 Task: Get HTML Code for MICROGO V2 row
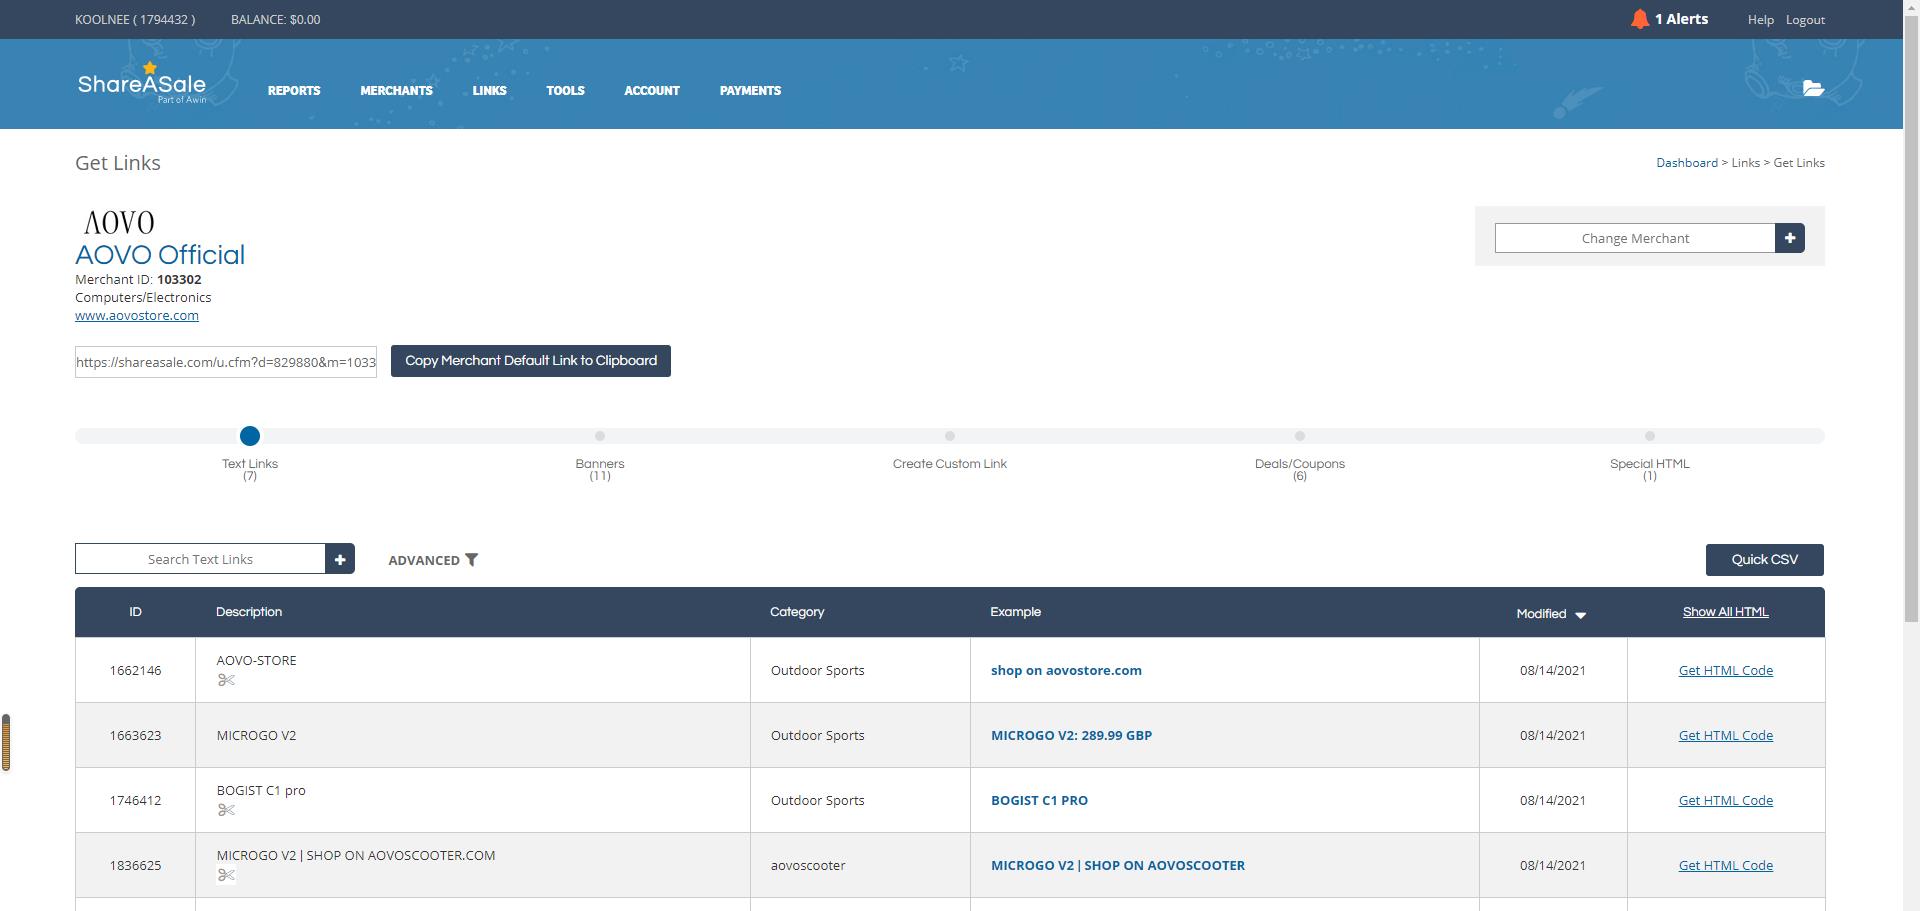1725,735
